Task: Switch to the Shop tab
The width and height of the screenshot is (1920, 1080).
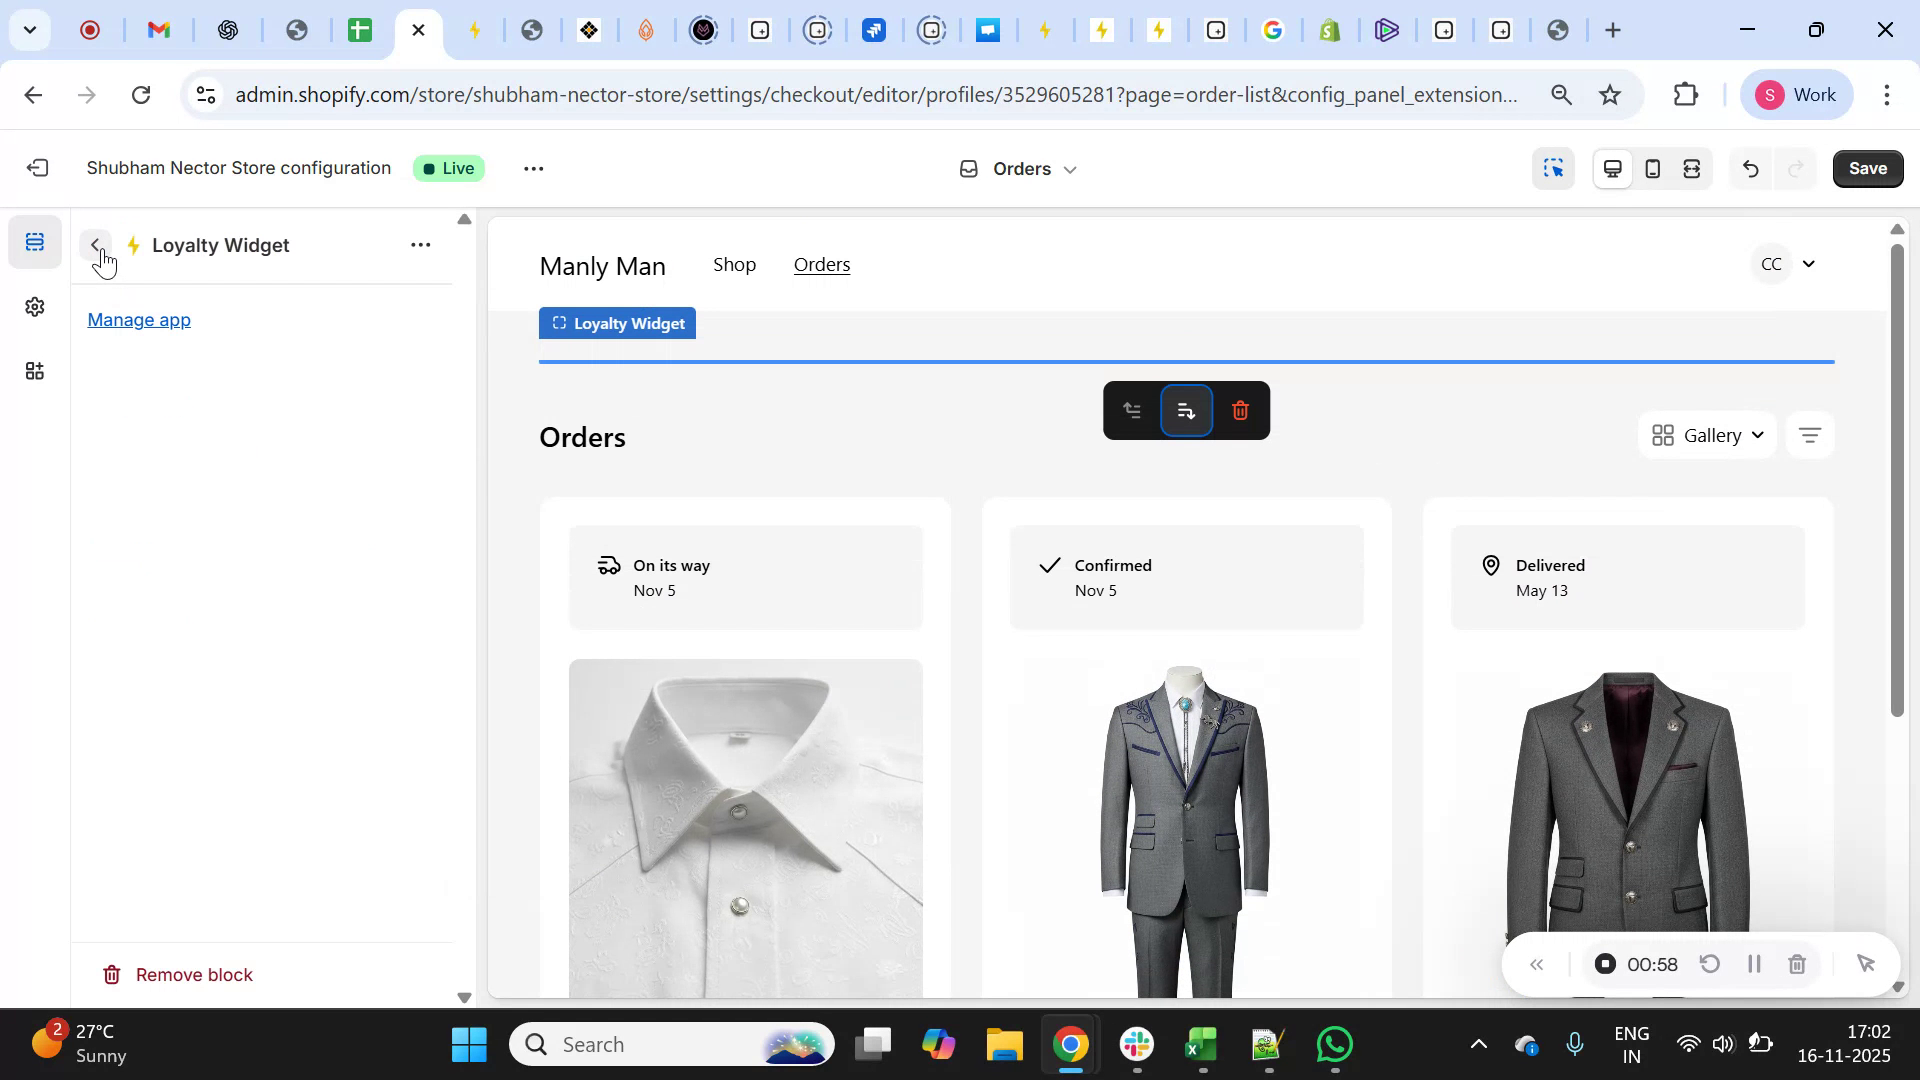Action: 734,264
